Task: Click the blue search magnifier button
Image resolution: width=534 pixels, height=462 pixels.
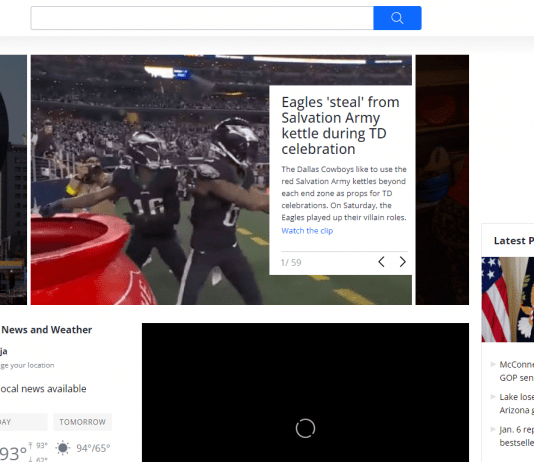Action: [x=397, y=18]
